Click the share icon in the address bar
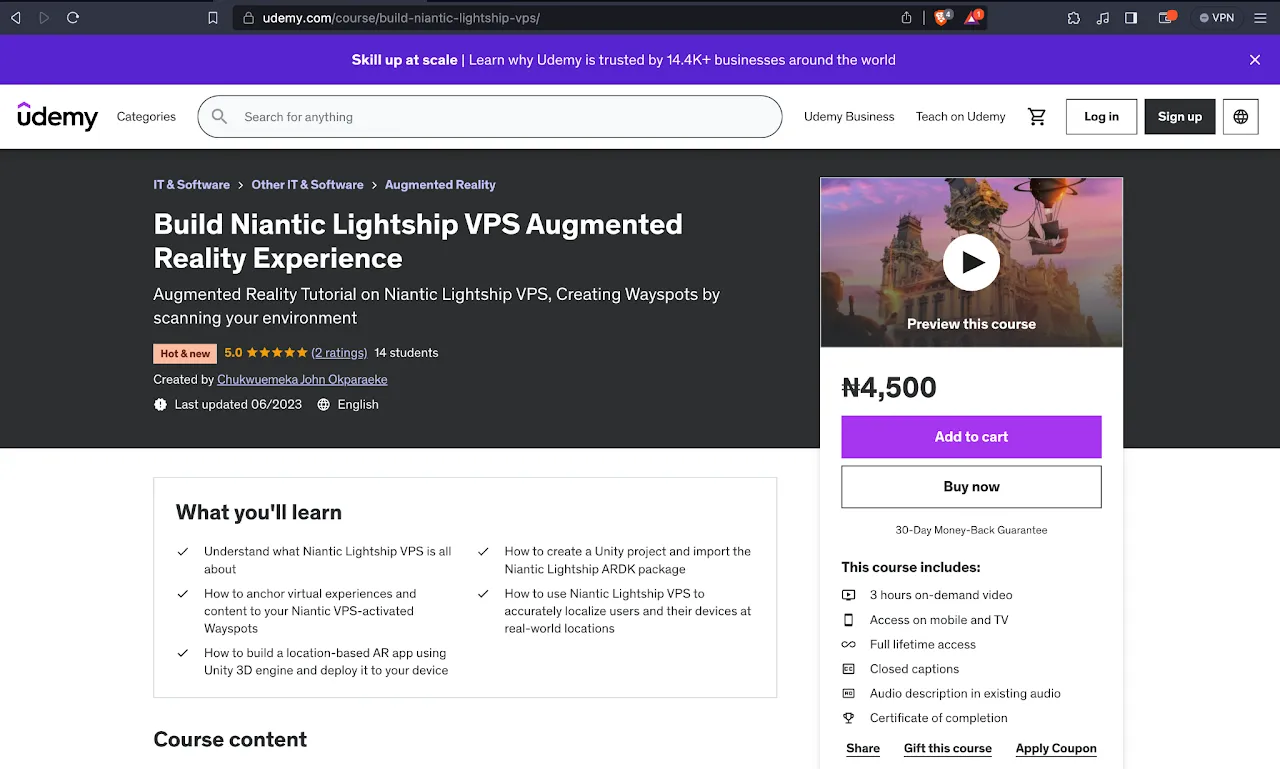Image resolution: width=1280 pixels, height=769 pixels. pos(906,18)
